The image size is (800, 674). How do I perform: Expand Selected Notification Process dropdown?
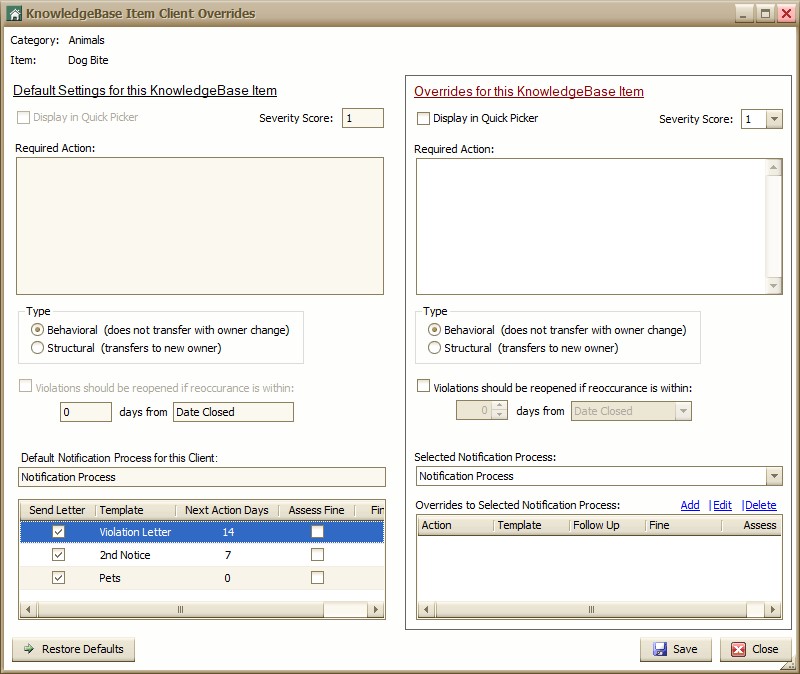[774, 476]
